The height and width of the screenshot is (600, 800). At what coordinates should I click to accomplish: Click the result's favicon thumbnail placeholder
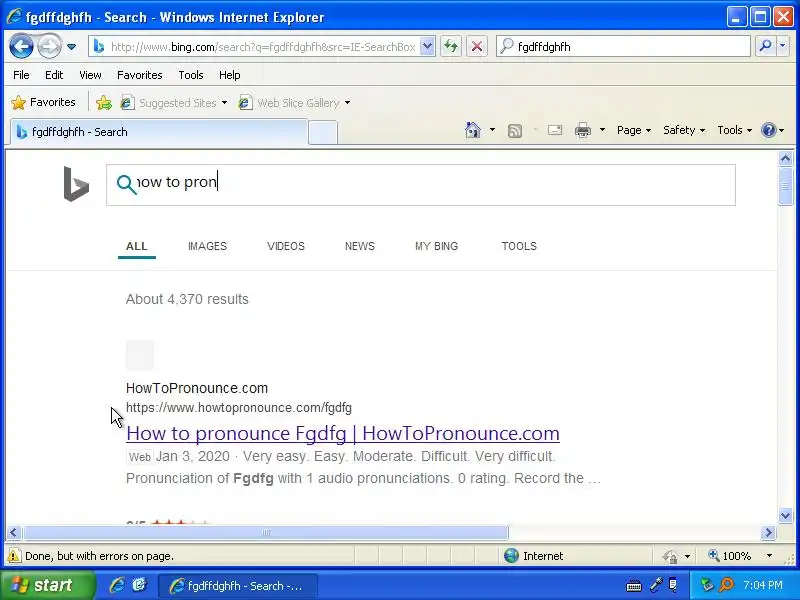(140, 355)
